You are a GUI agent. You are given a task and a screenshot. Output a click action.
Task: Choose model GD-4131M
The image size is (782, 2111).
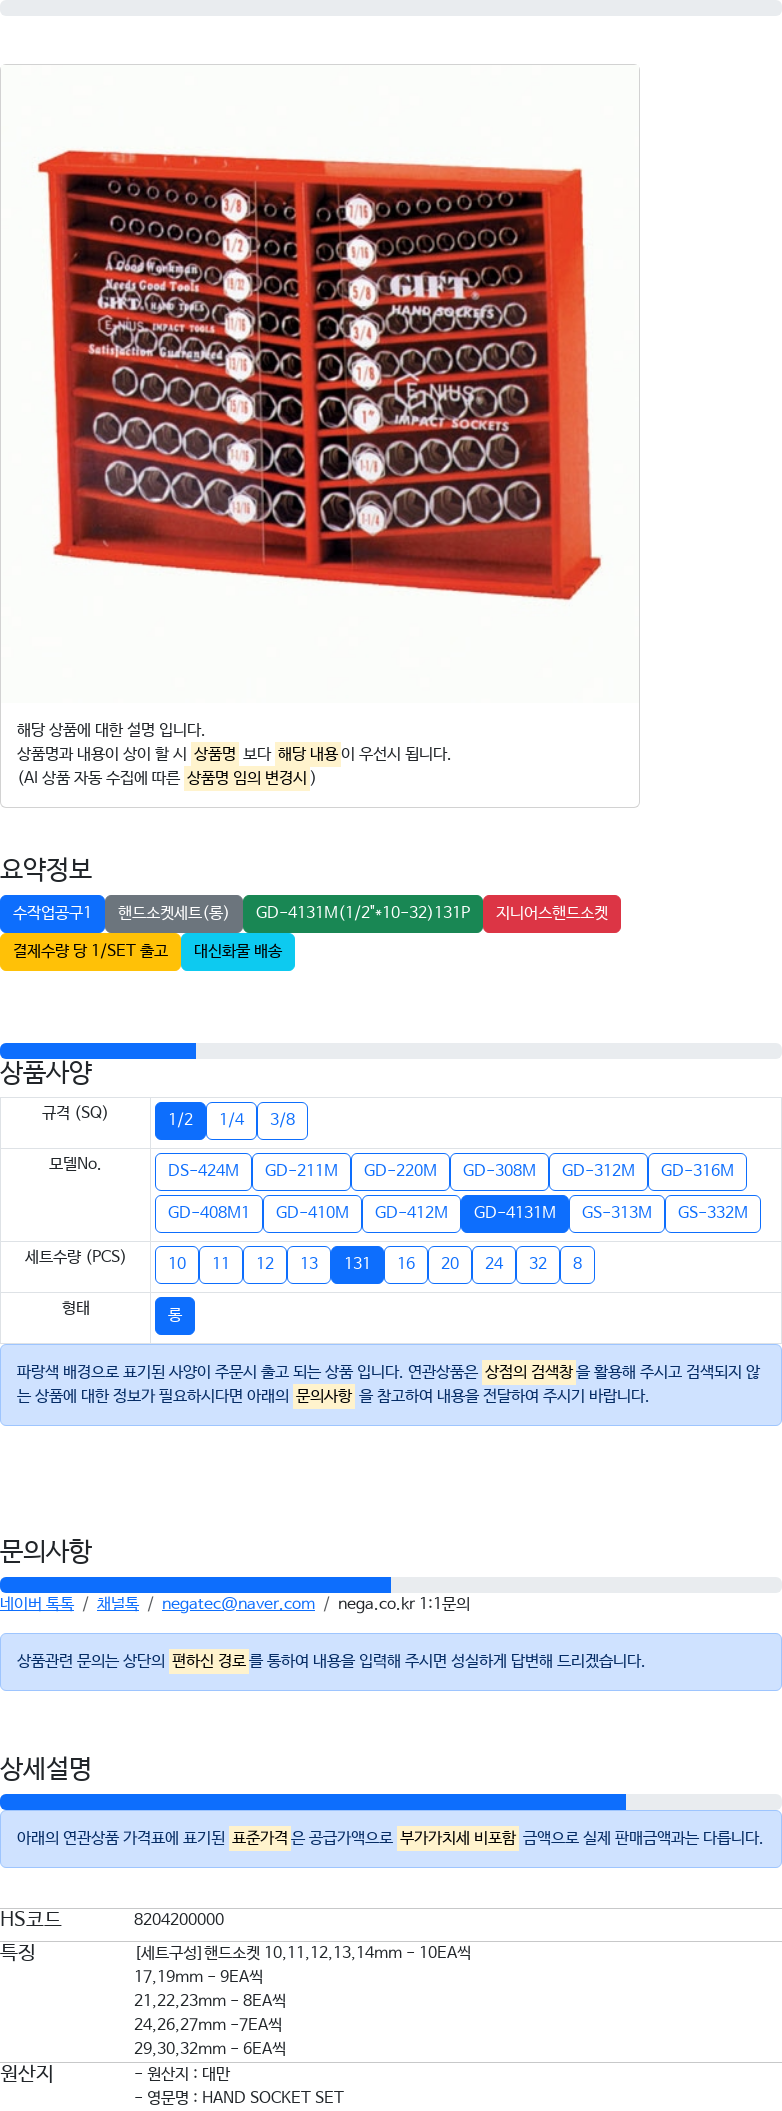click(515, 1214)
